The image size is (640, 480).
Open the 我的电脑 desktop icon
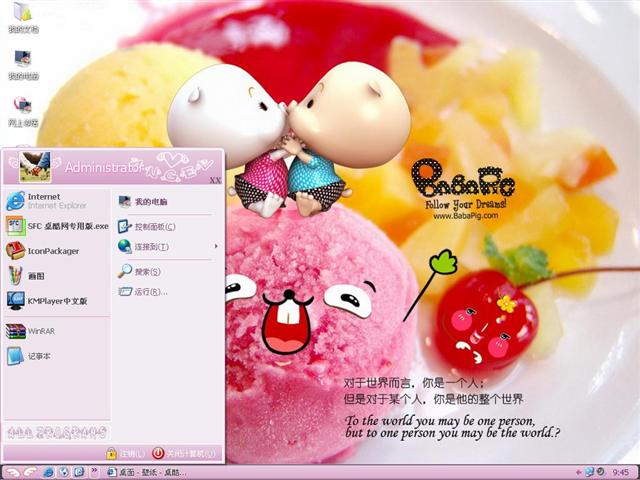pos(23,64)
